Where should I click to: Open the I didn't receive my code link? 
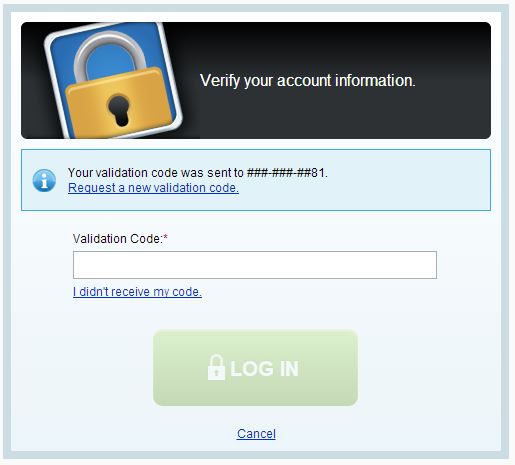(x=137, y=292)
